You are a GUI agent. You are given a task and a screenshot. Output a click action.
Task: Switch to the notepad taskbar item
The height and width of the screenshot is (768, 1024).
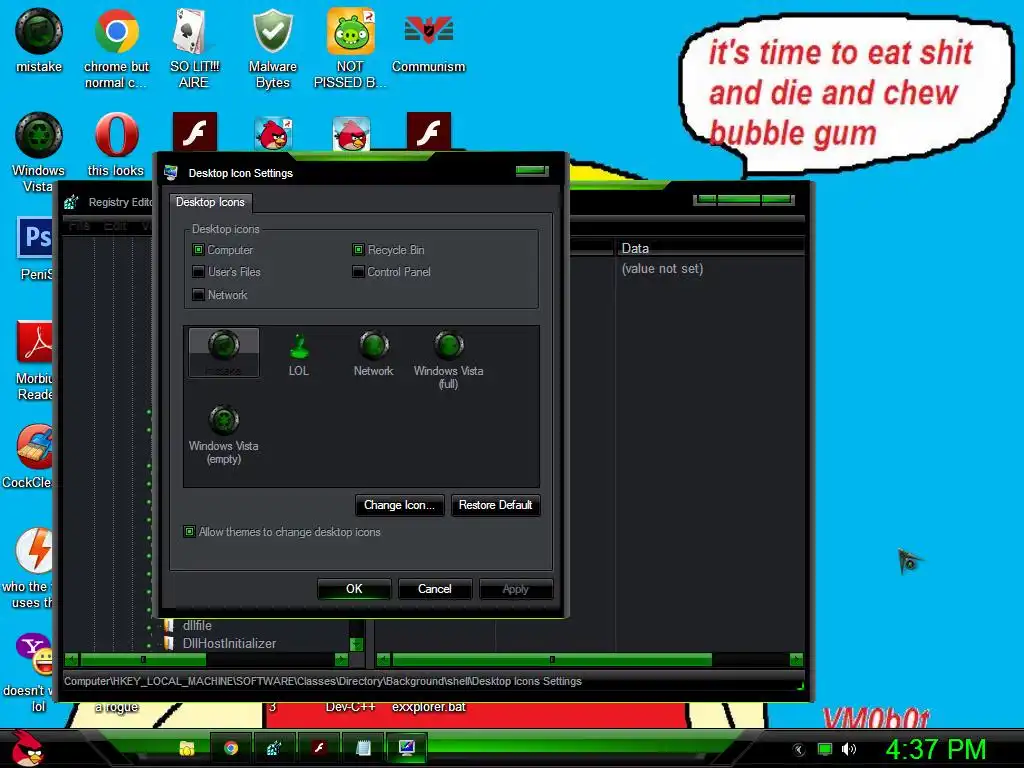click(363, 748)
